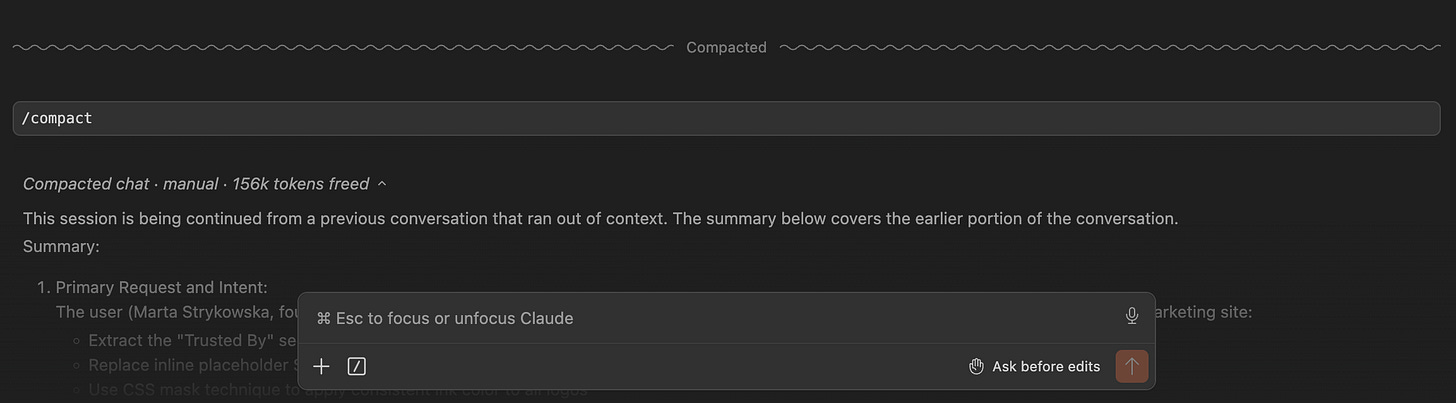
Task: Open the plus attachment menu
Action: click(321, 366)
